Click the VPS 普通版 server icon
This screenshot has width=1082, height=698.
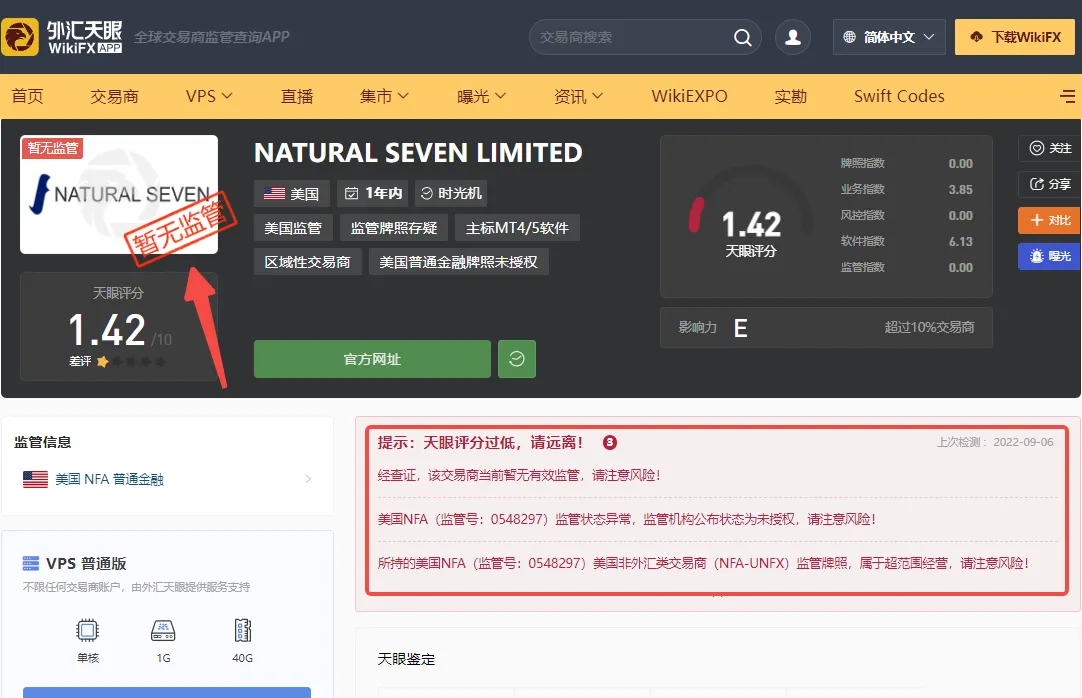pos(31,564)
